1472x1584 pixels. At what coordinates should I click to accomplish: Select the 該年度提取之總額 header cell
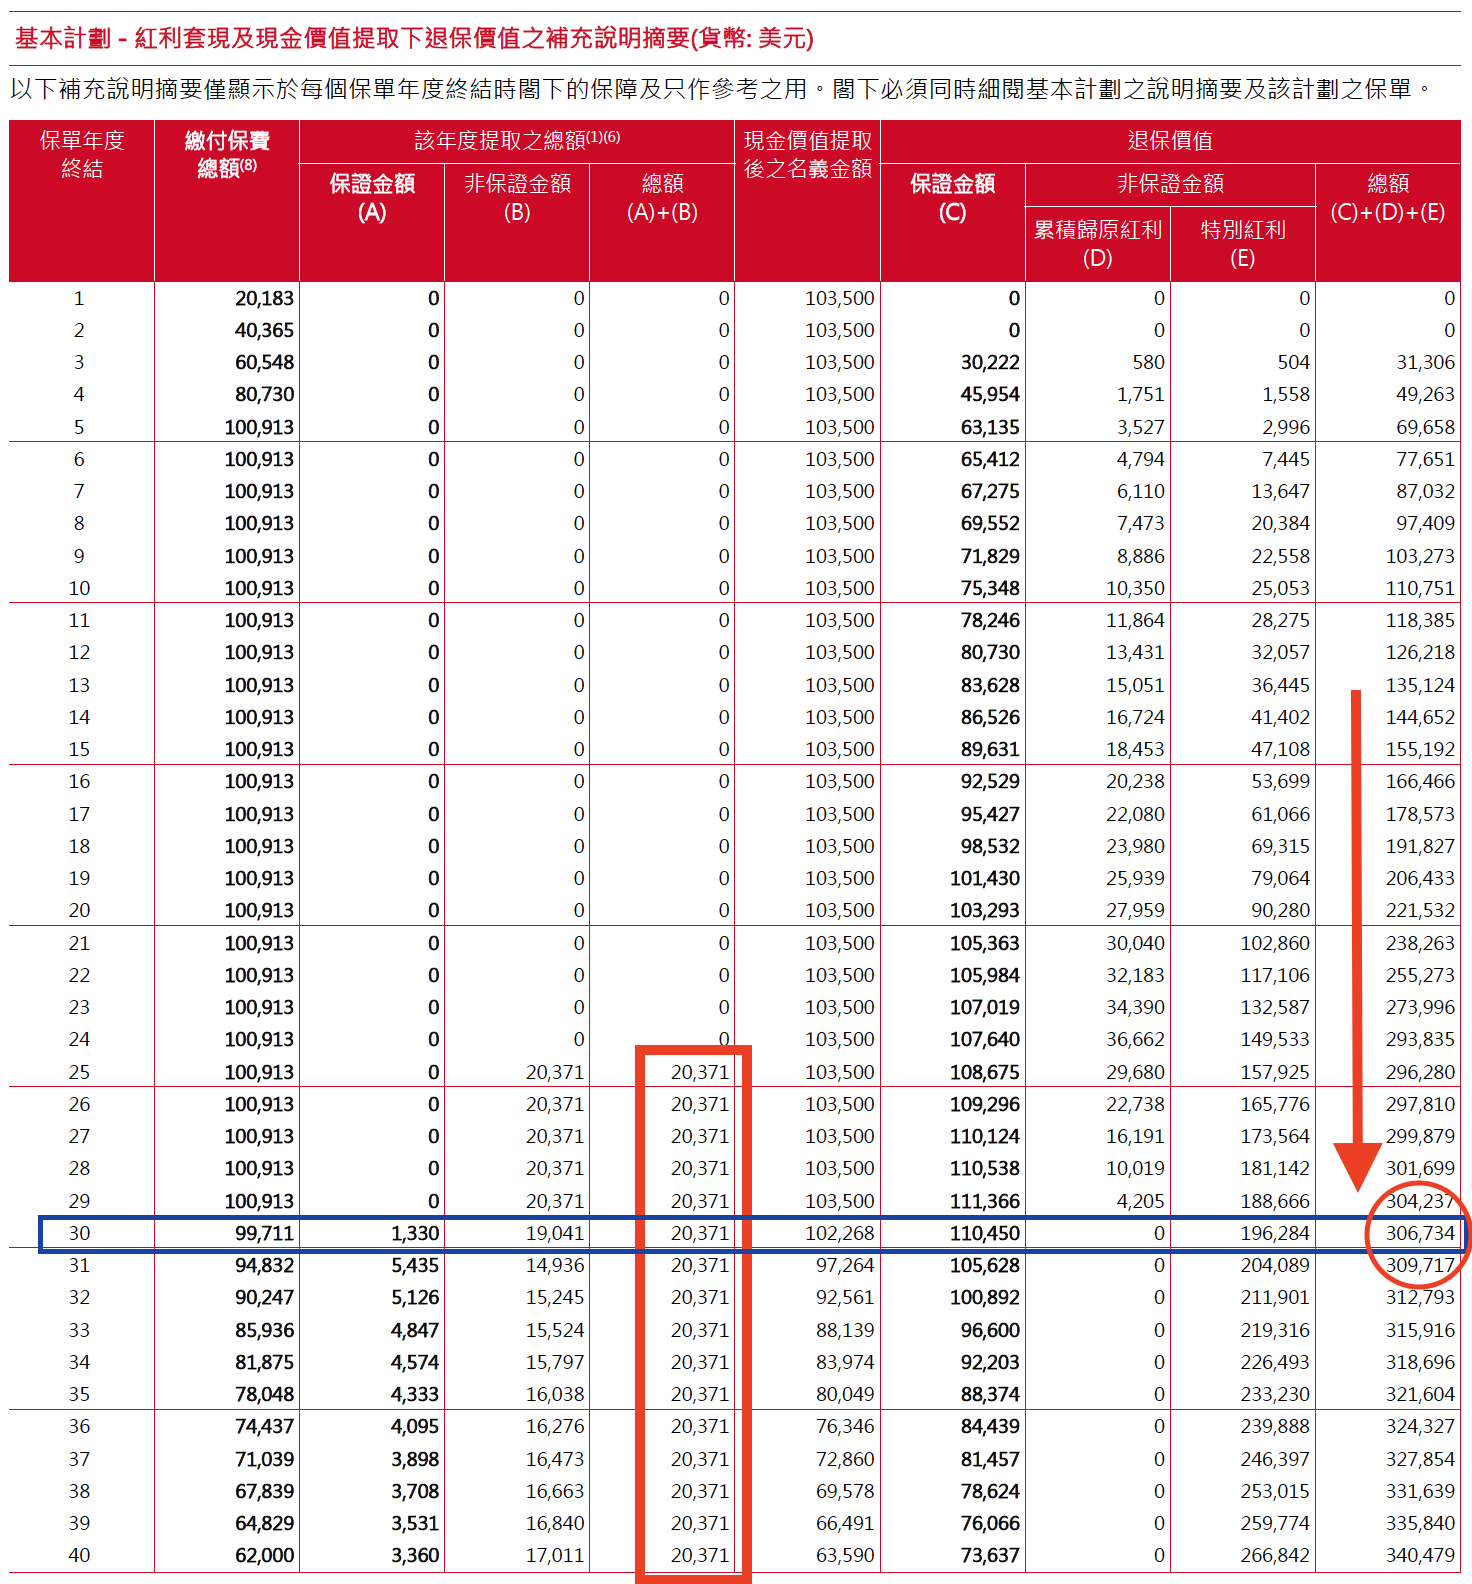(x=516, y=141)
